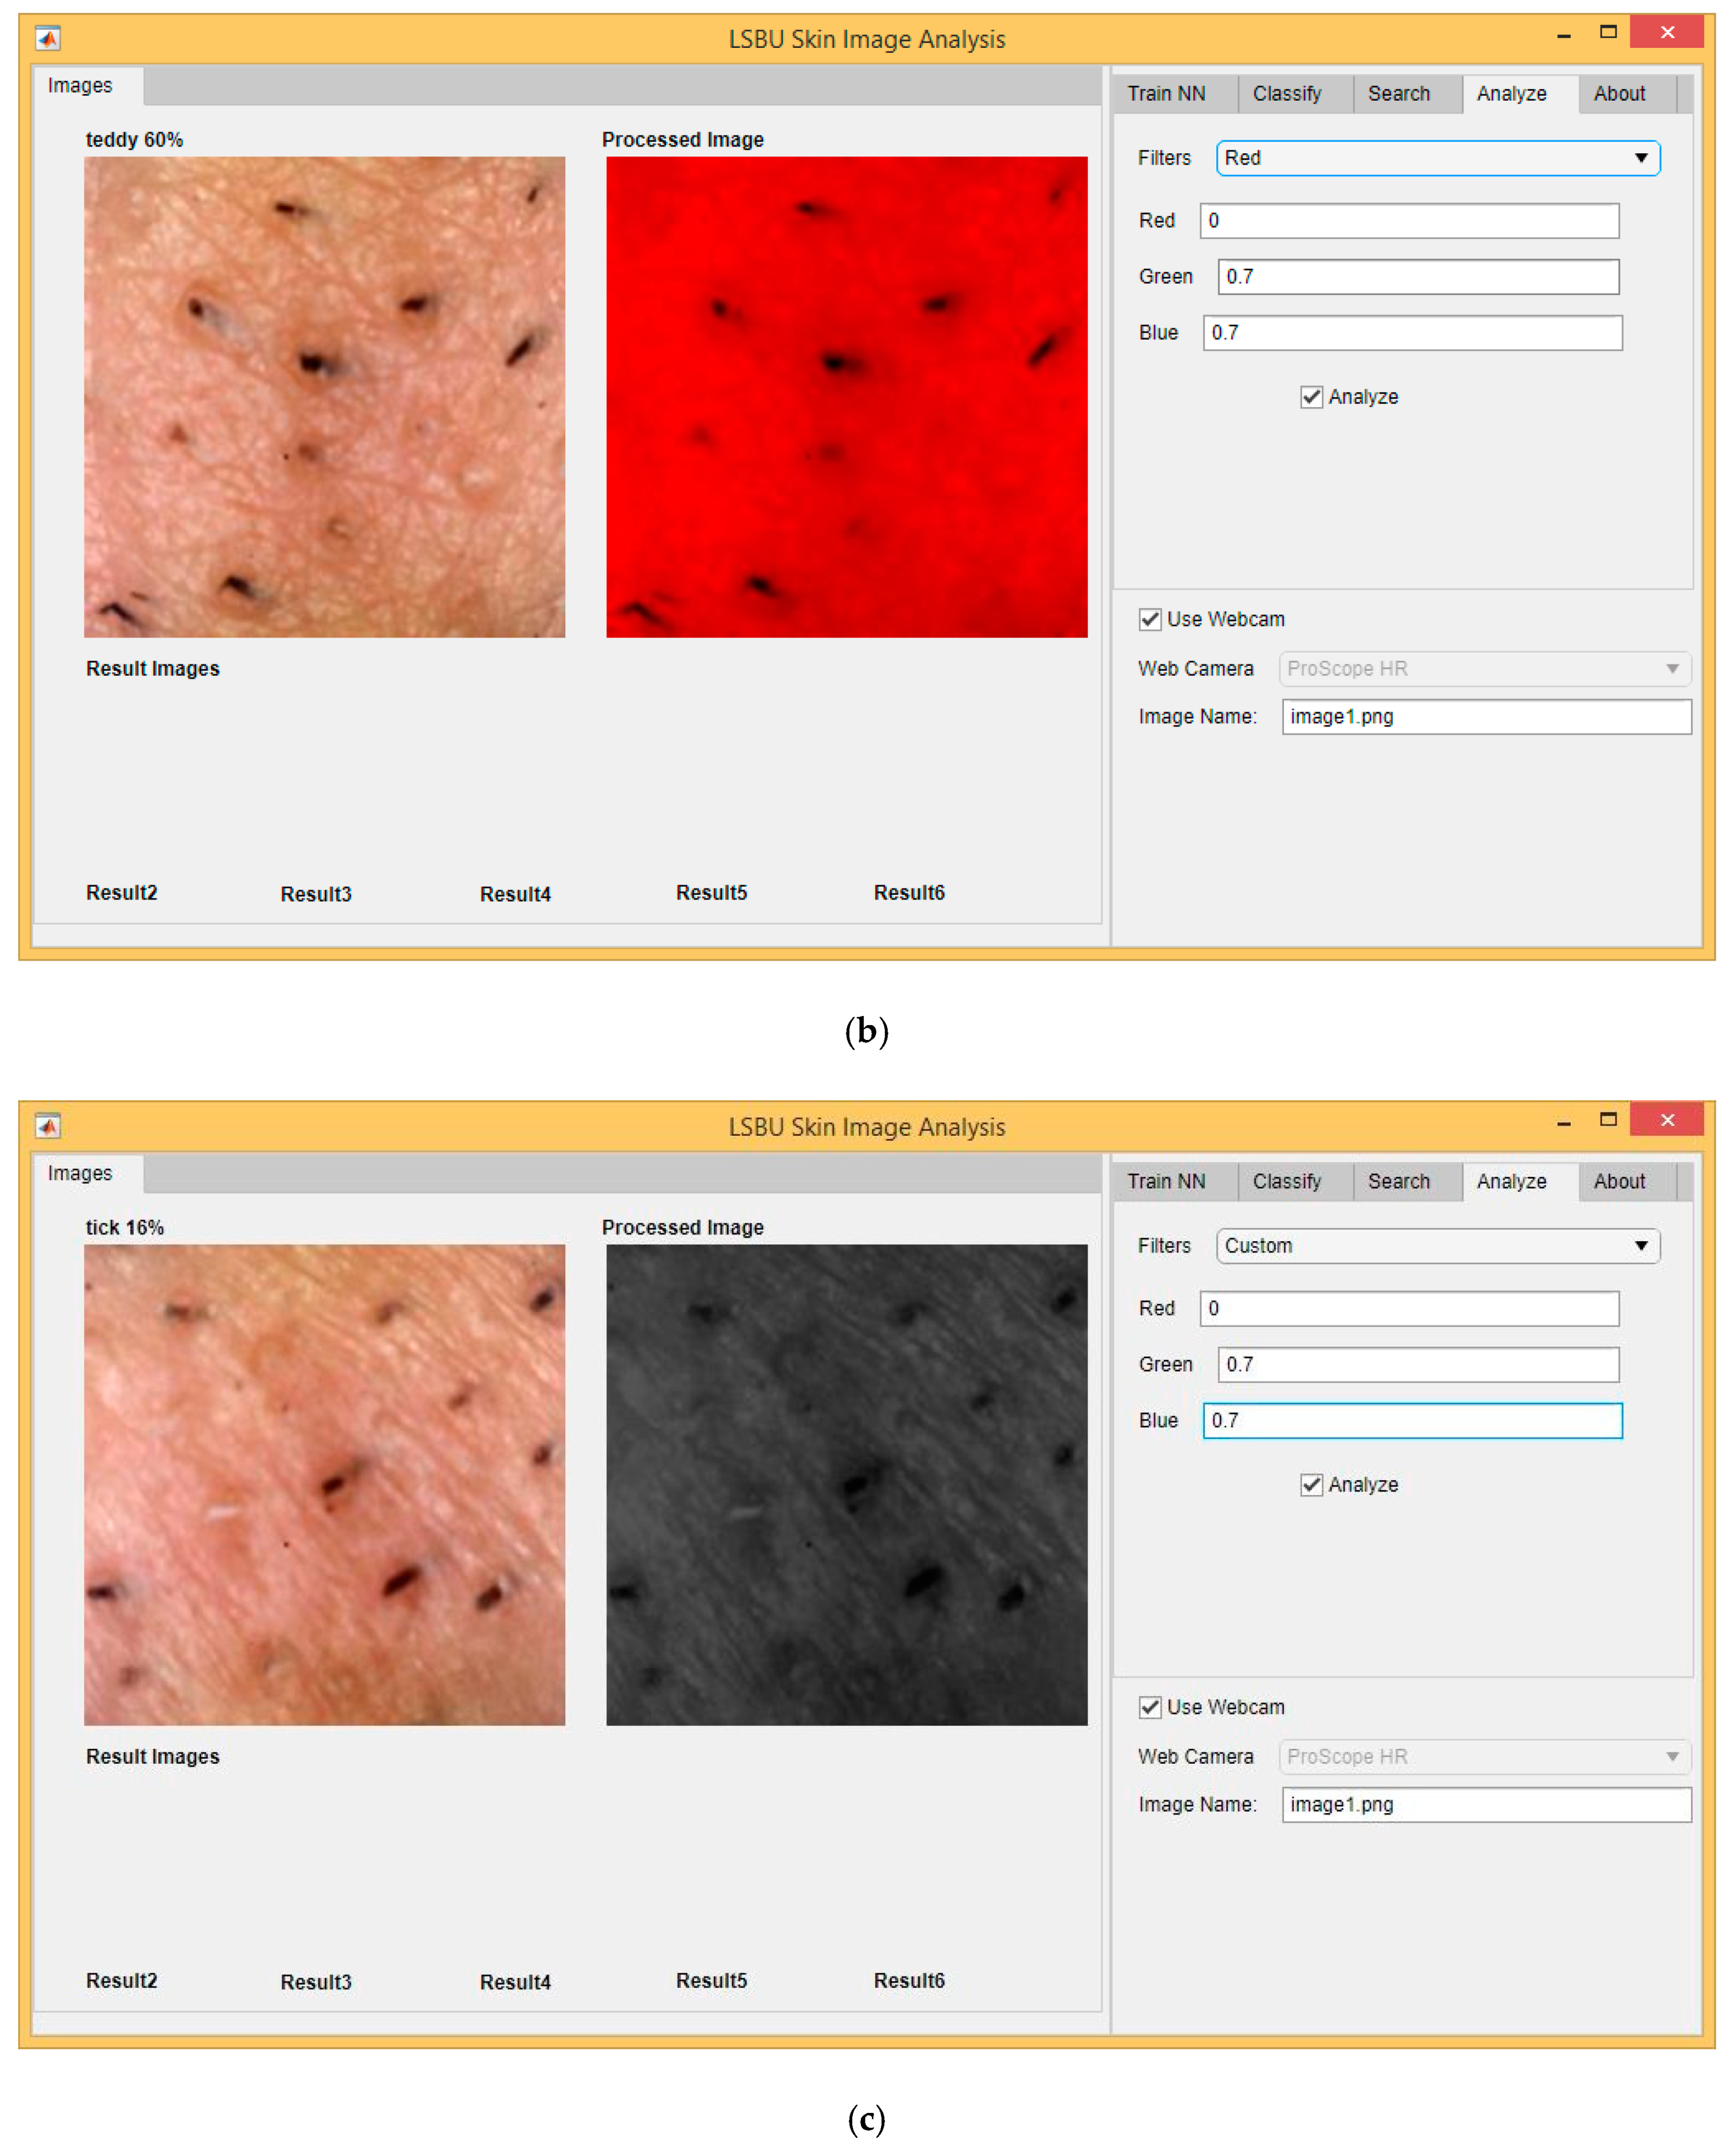Switch to the Train NN tab
Image resolution: width=1729 pixels, height=2156 pixels.
(1168, 93)
